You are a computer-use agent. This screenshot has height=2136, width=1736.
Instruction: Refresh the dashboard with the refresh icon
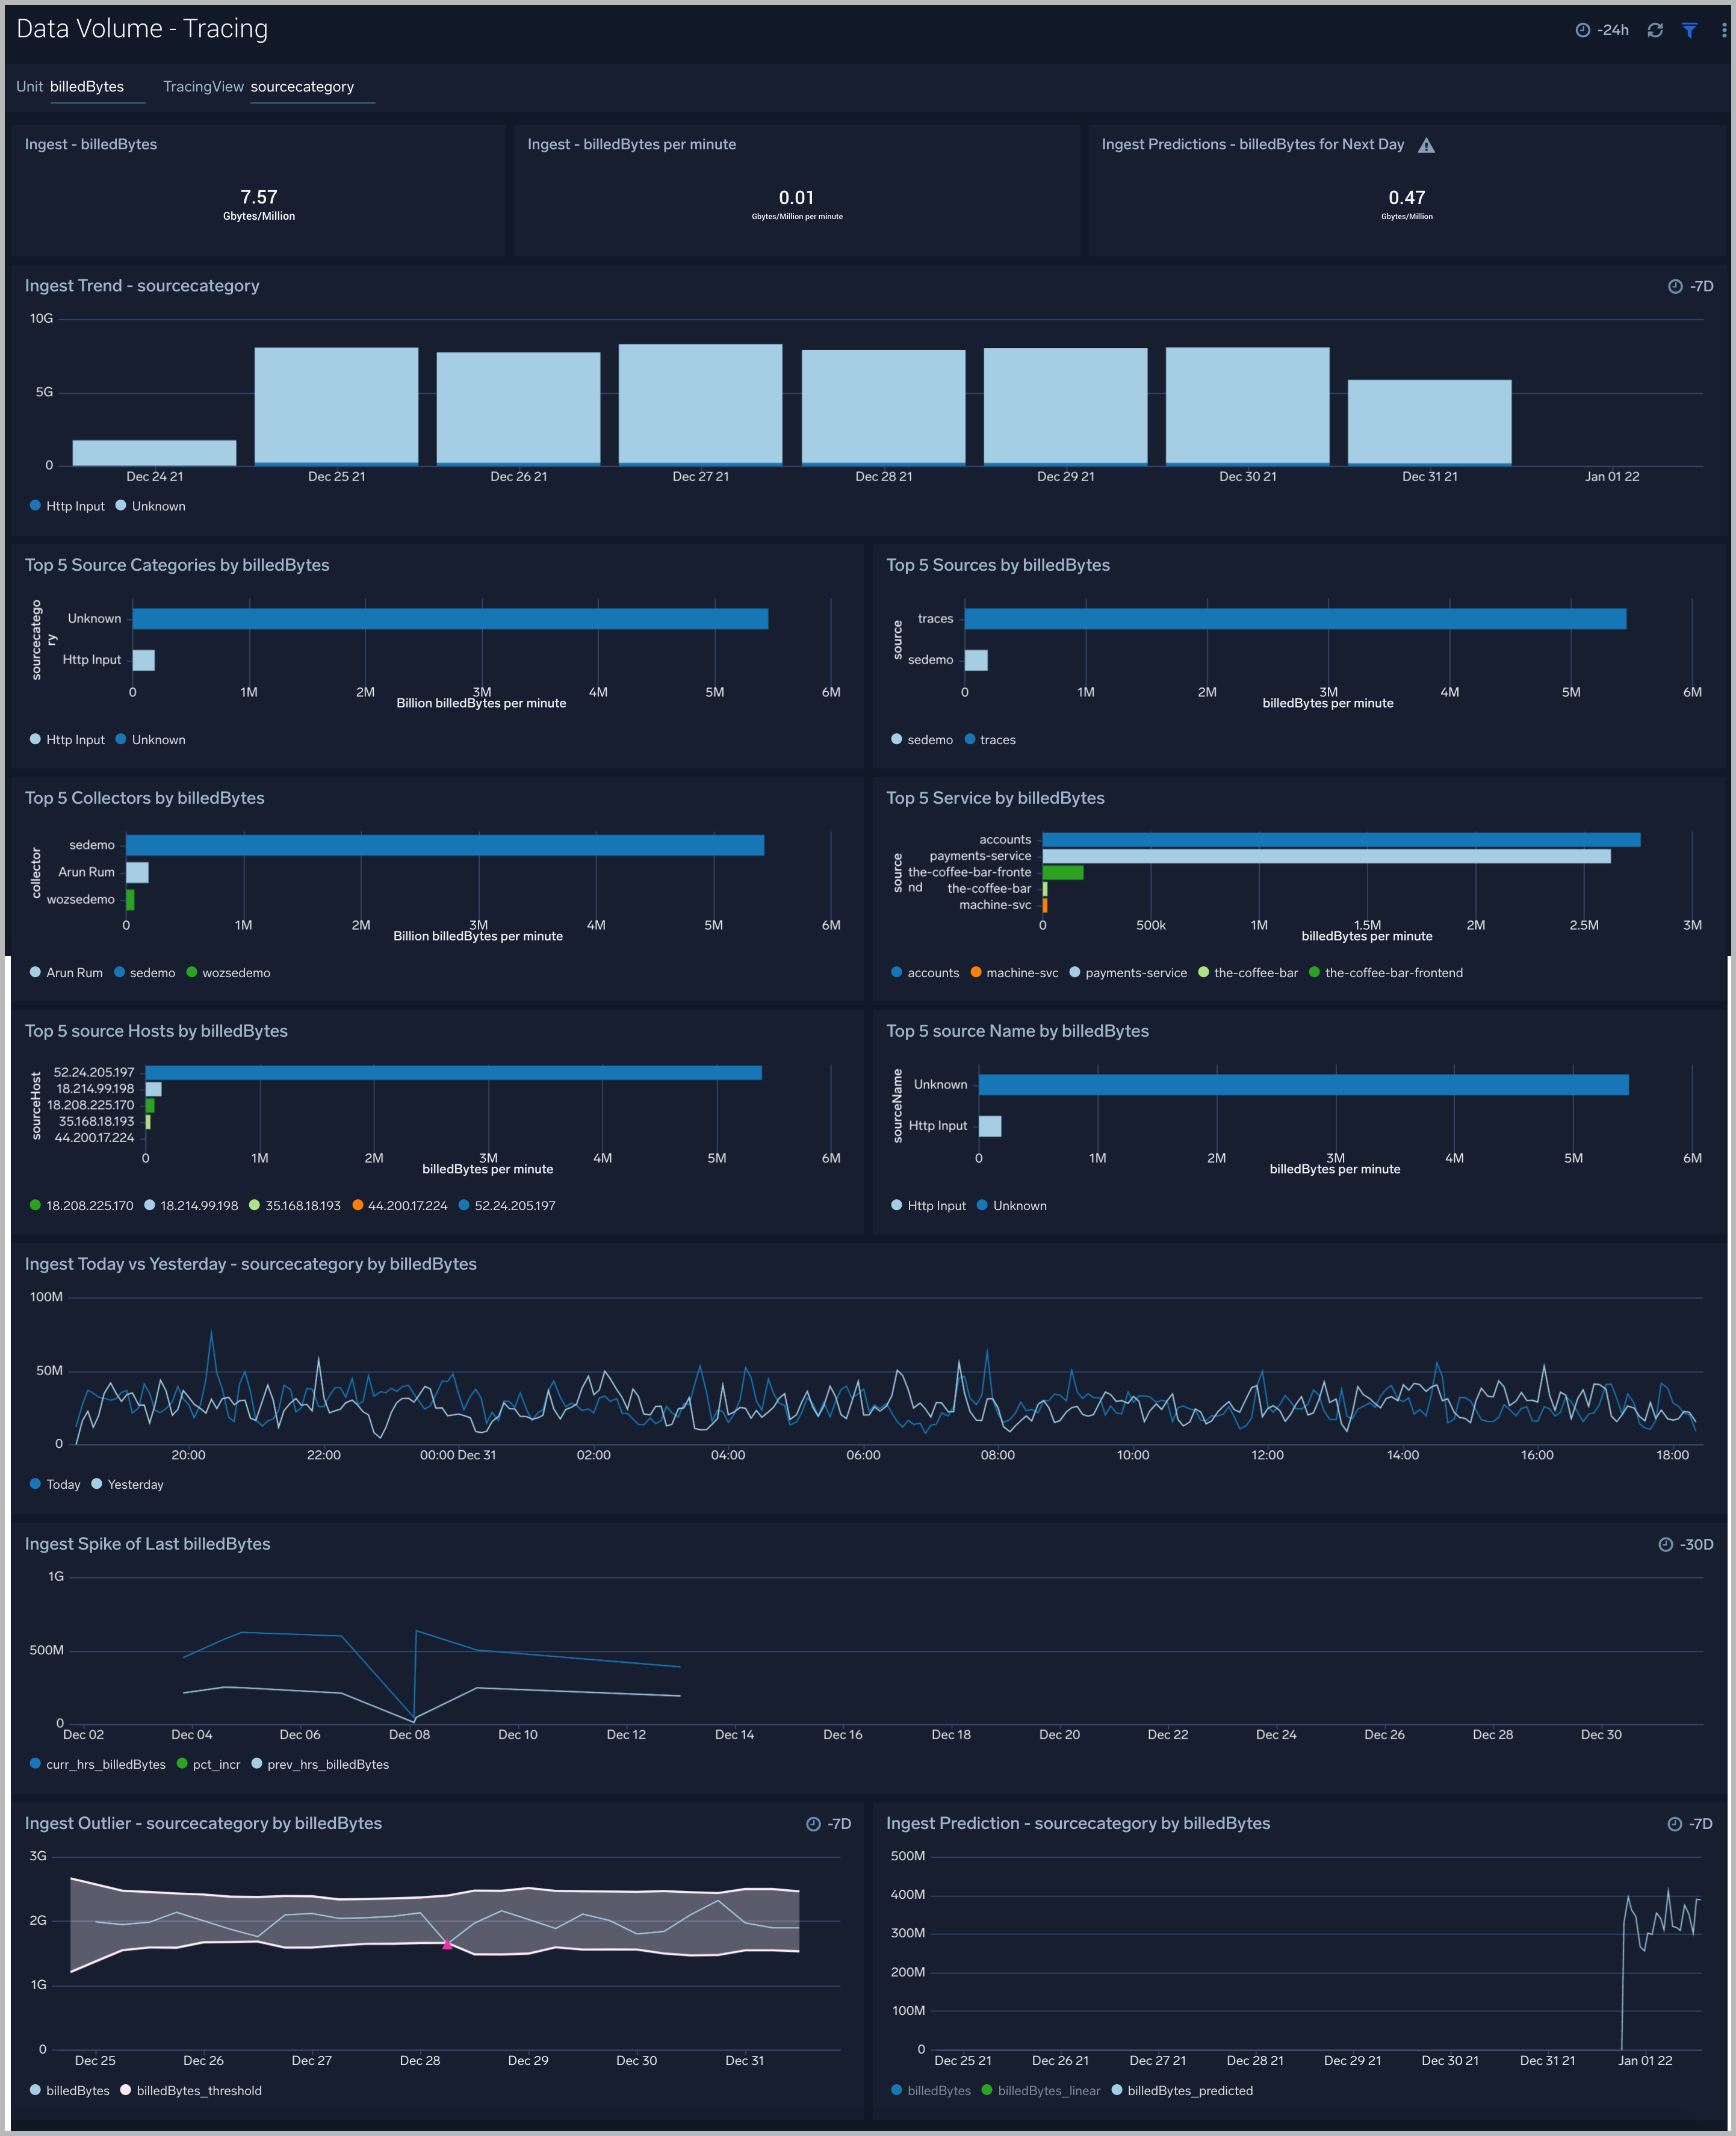point(1655,30)
